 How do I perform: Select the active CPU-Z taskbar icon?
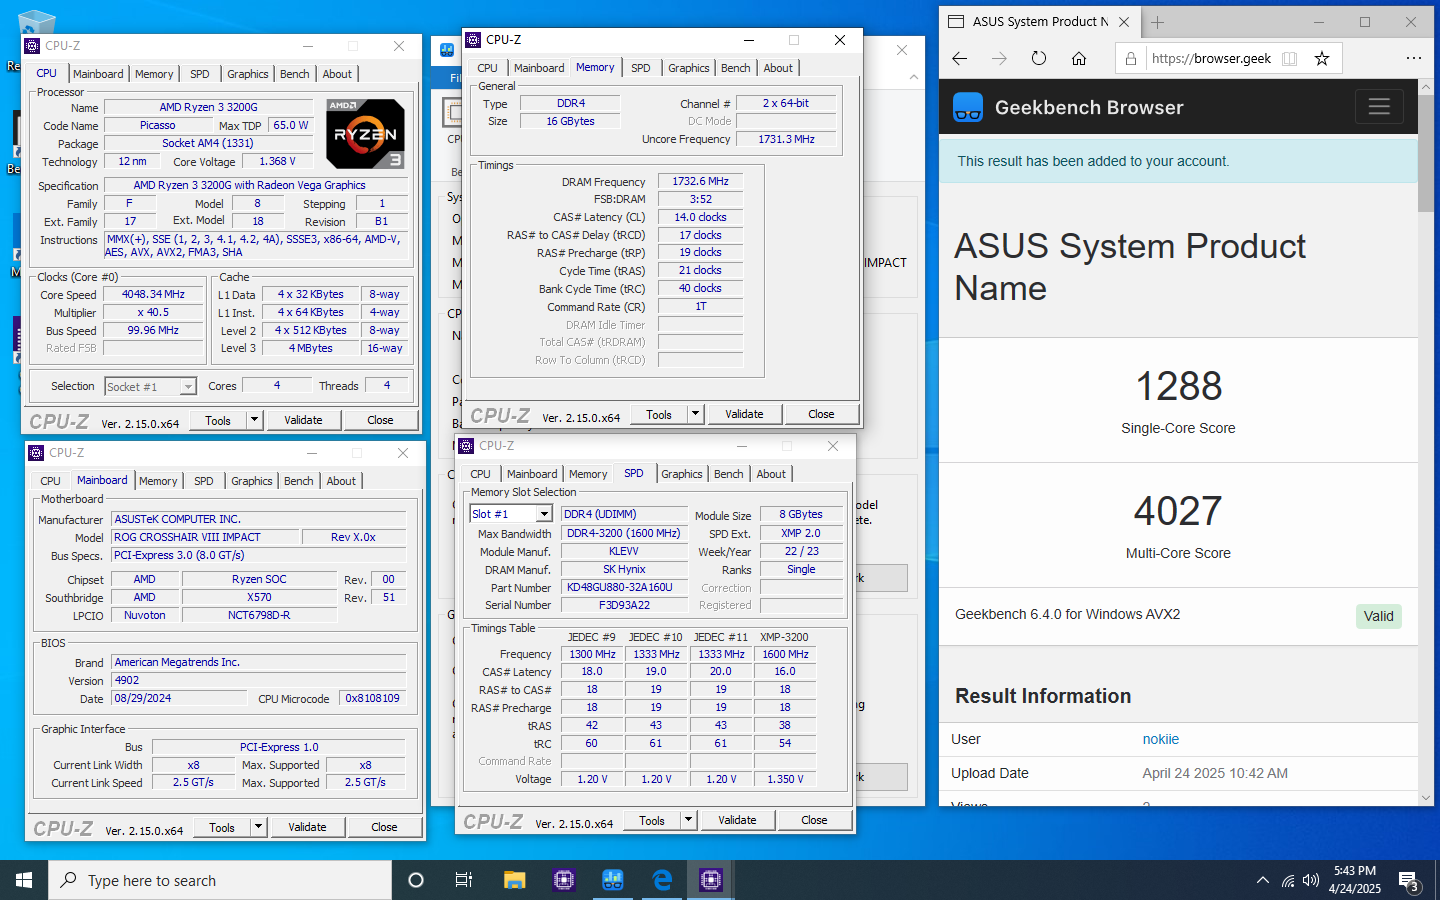click(x=711, y=880)
